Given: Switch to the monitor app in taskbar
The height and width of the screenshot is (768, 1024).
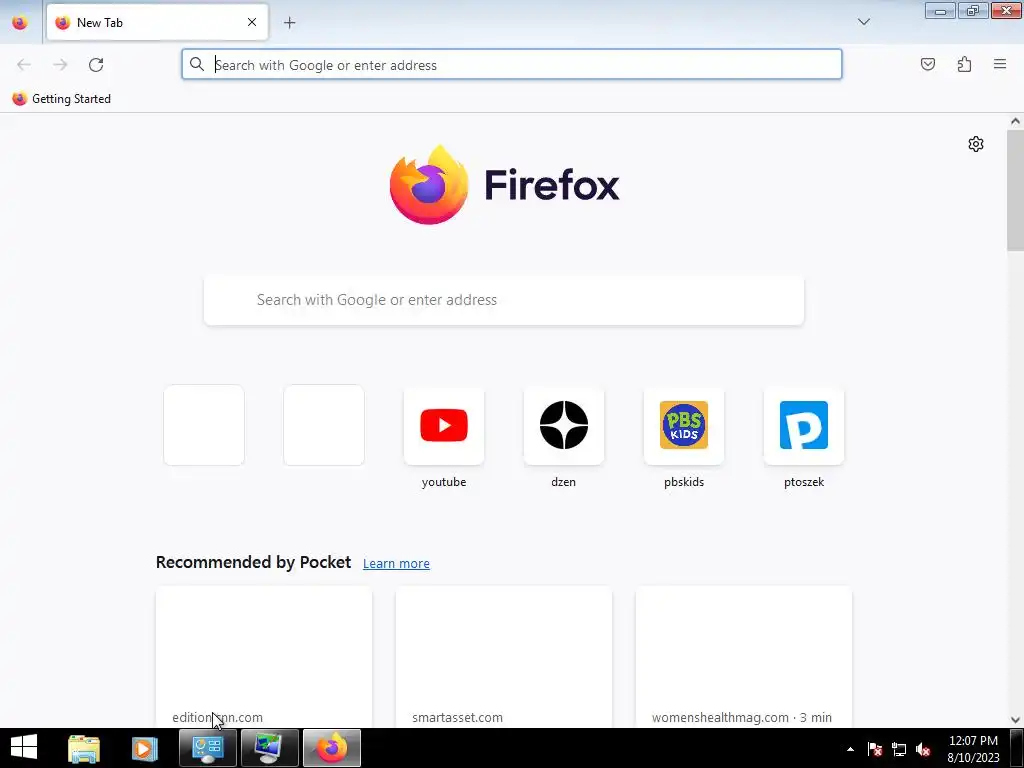Looking at the screenshot, I should (x=270, y=748).
